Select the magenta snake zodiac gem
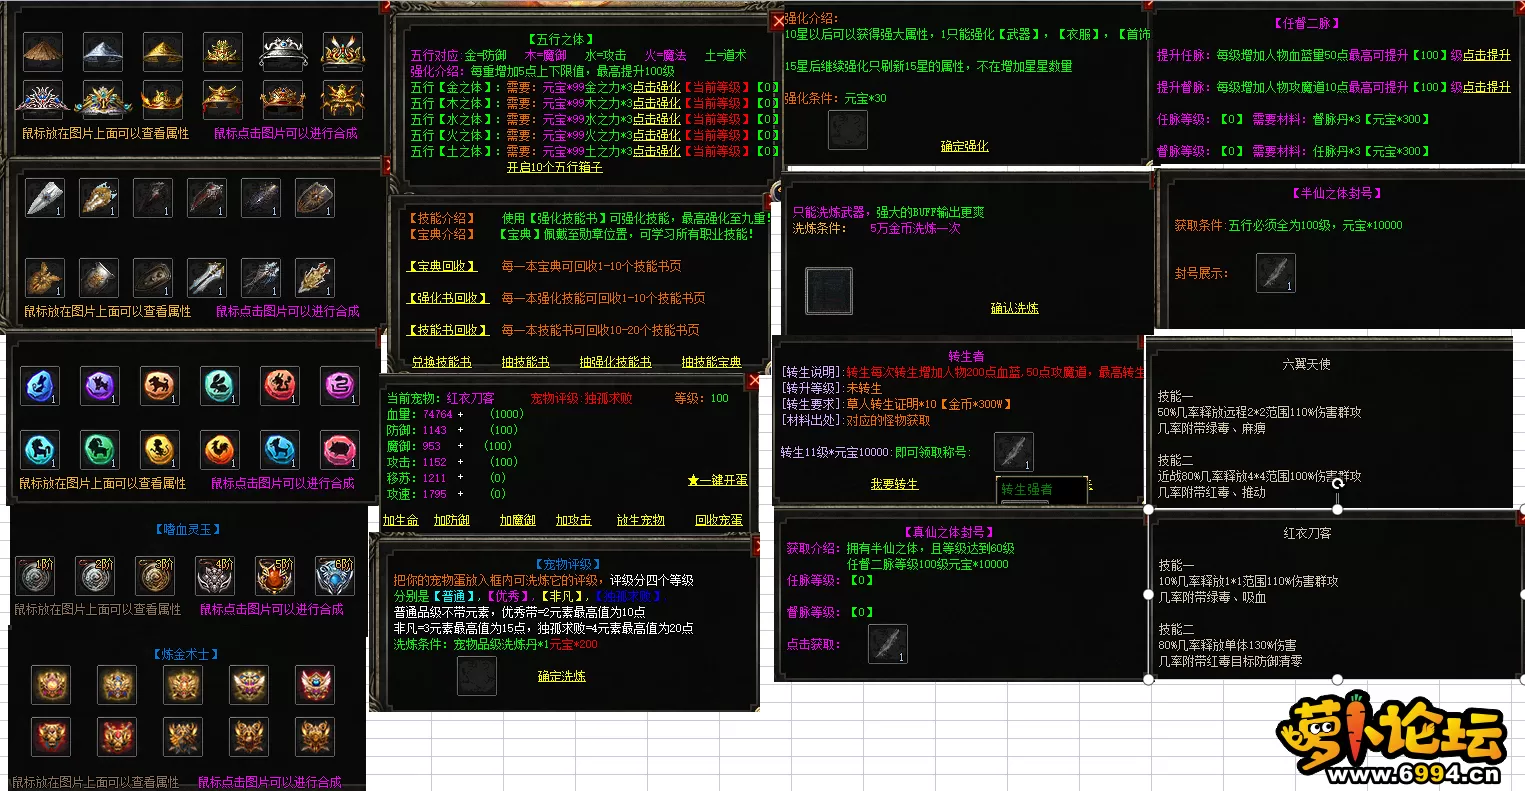 [x=340, y=385]
